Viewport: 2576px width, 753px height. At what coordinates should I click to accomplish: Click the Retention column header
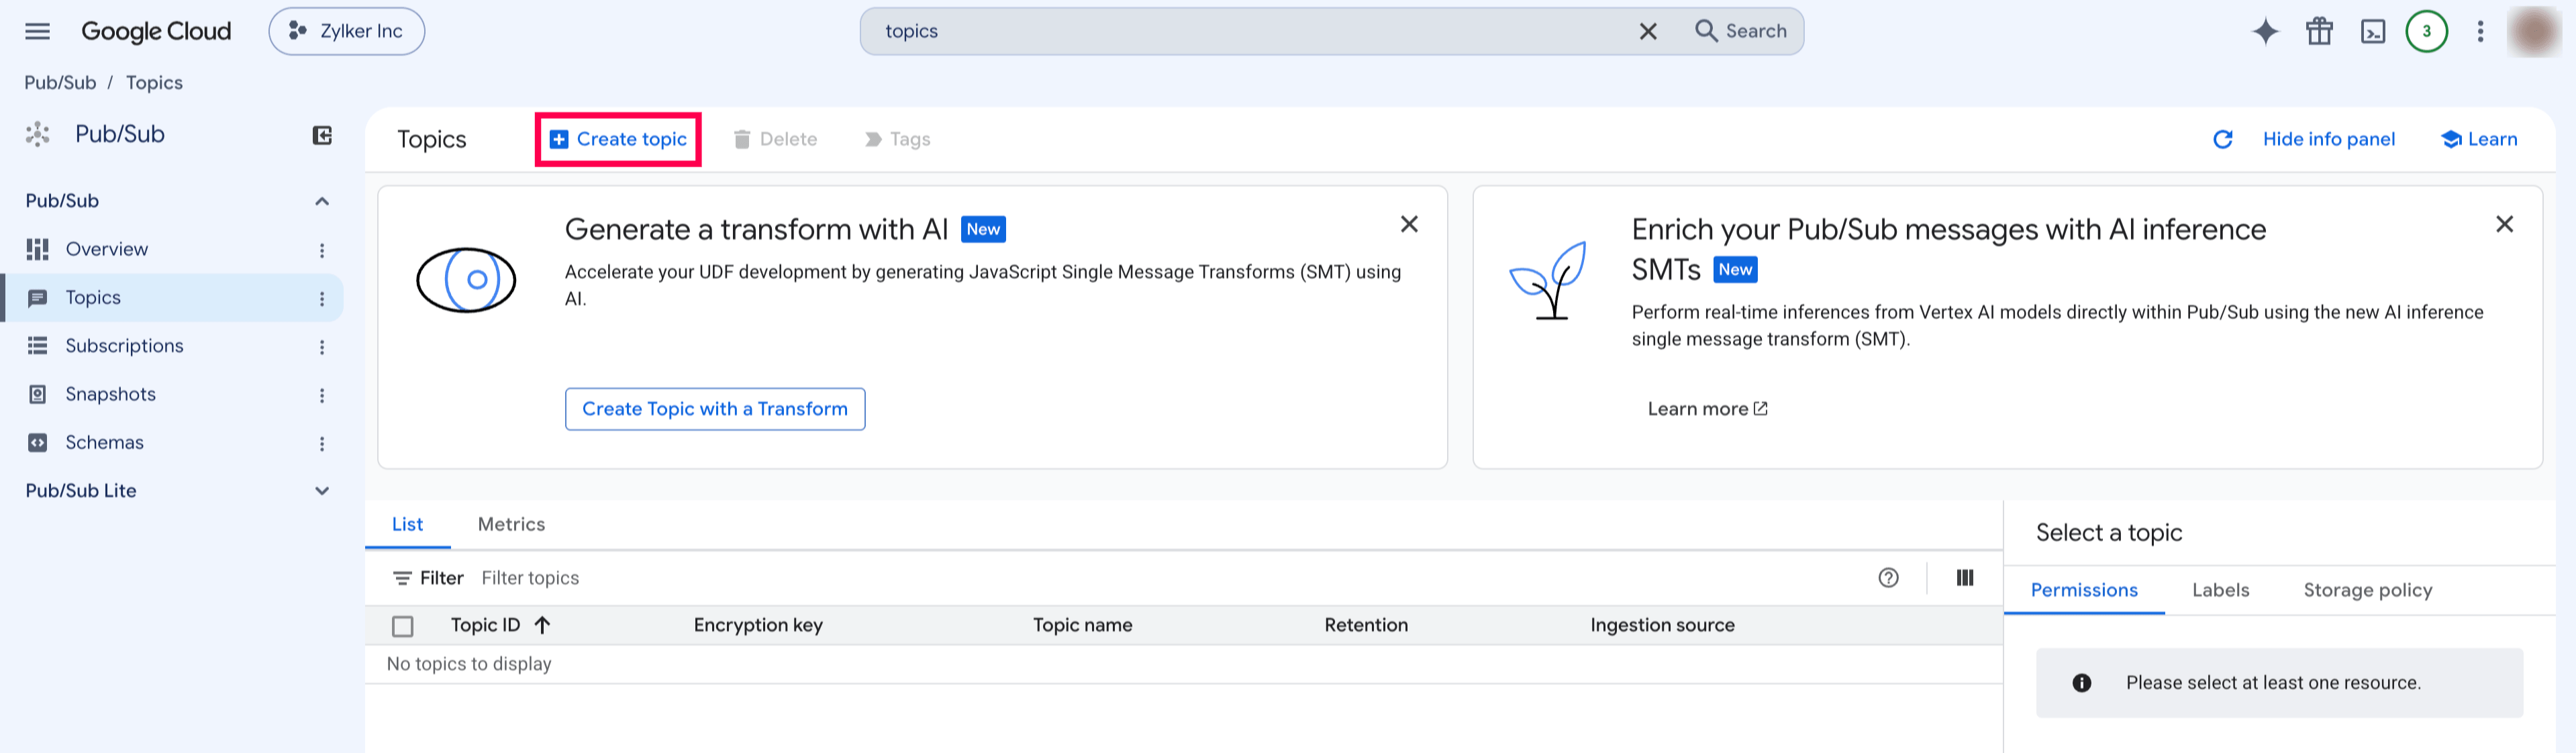1366,625
